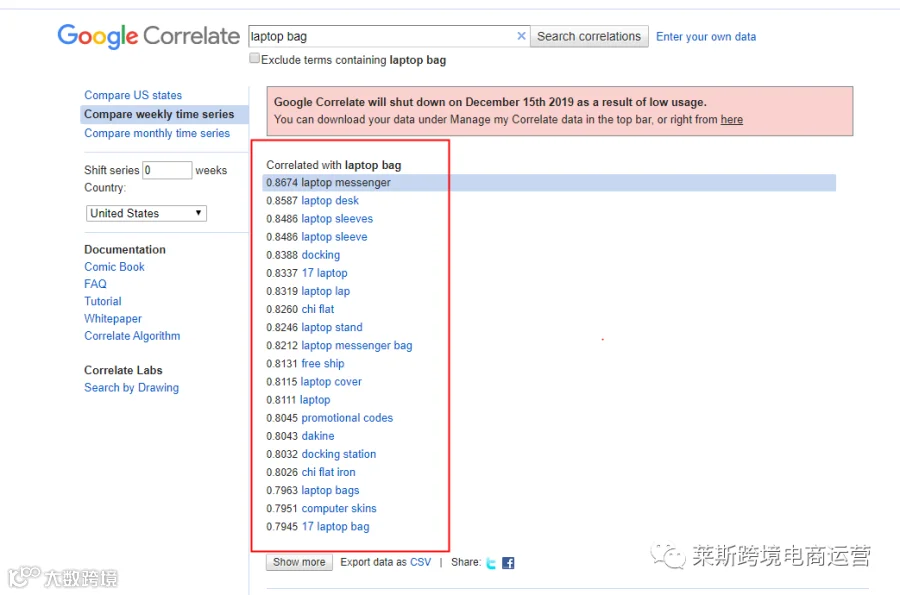Viewport: 900px width, 595px height.
Task: Share results on Twitter
Action: point(491,563)
